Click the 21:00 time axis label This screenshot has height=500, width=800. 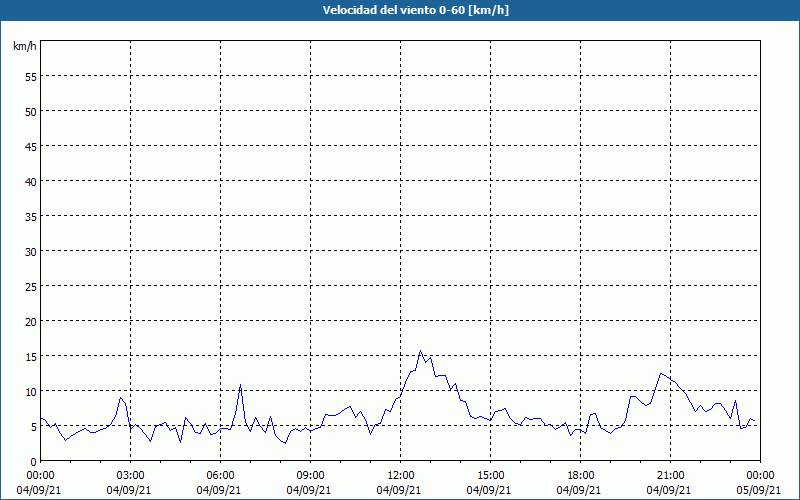[x=670, y=476]
